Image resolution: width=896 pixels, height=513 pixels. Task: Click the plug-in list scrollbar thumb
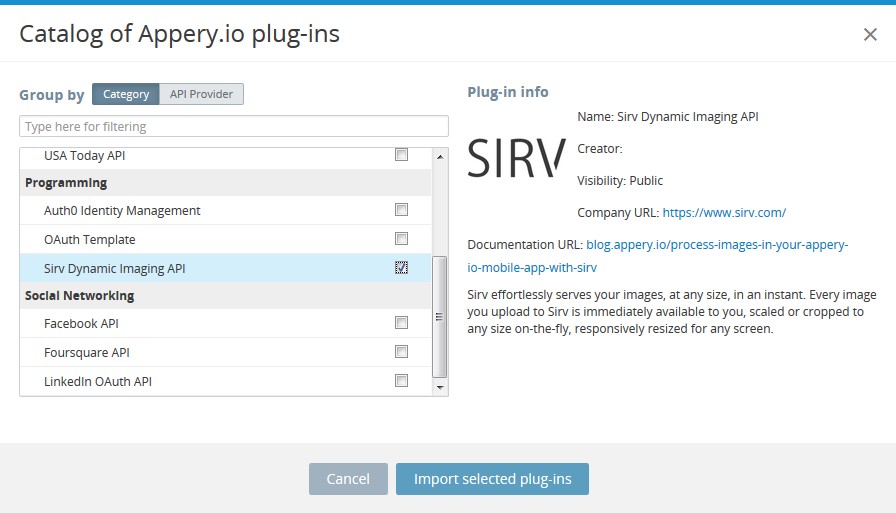coord(439,317)
